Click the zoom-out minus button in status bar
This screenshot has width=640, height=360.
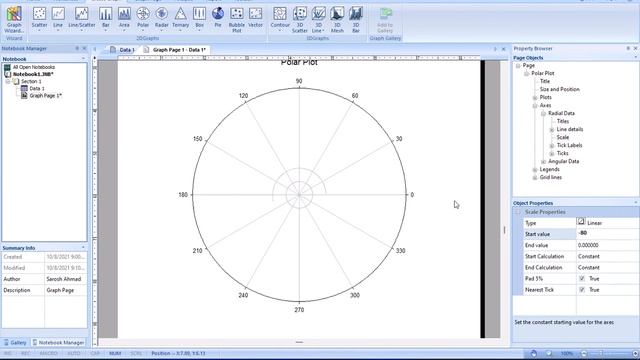tap(584, 353)
